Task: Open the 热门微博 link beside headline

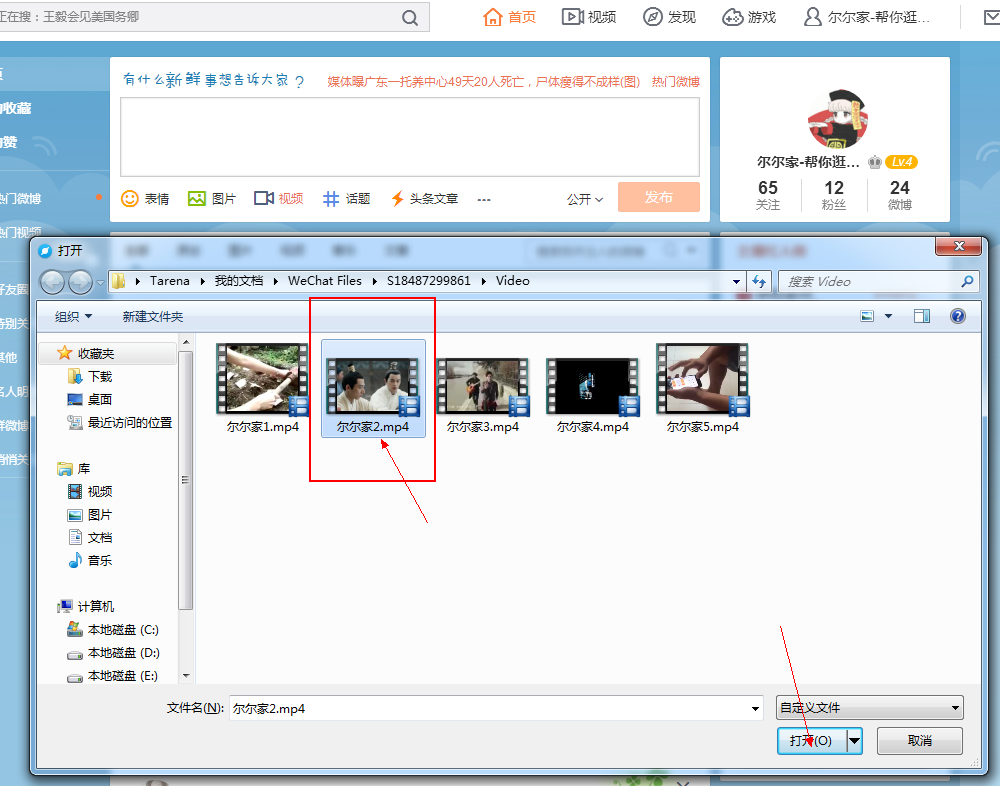Action: (x=675, y=82)
